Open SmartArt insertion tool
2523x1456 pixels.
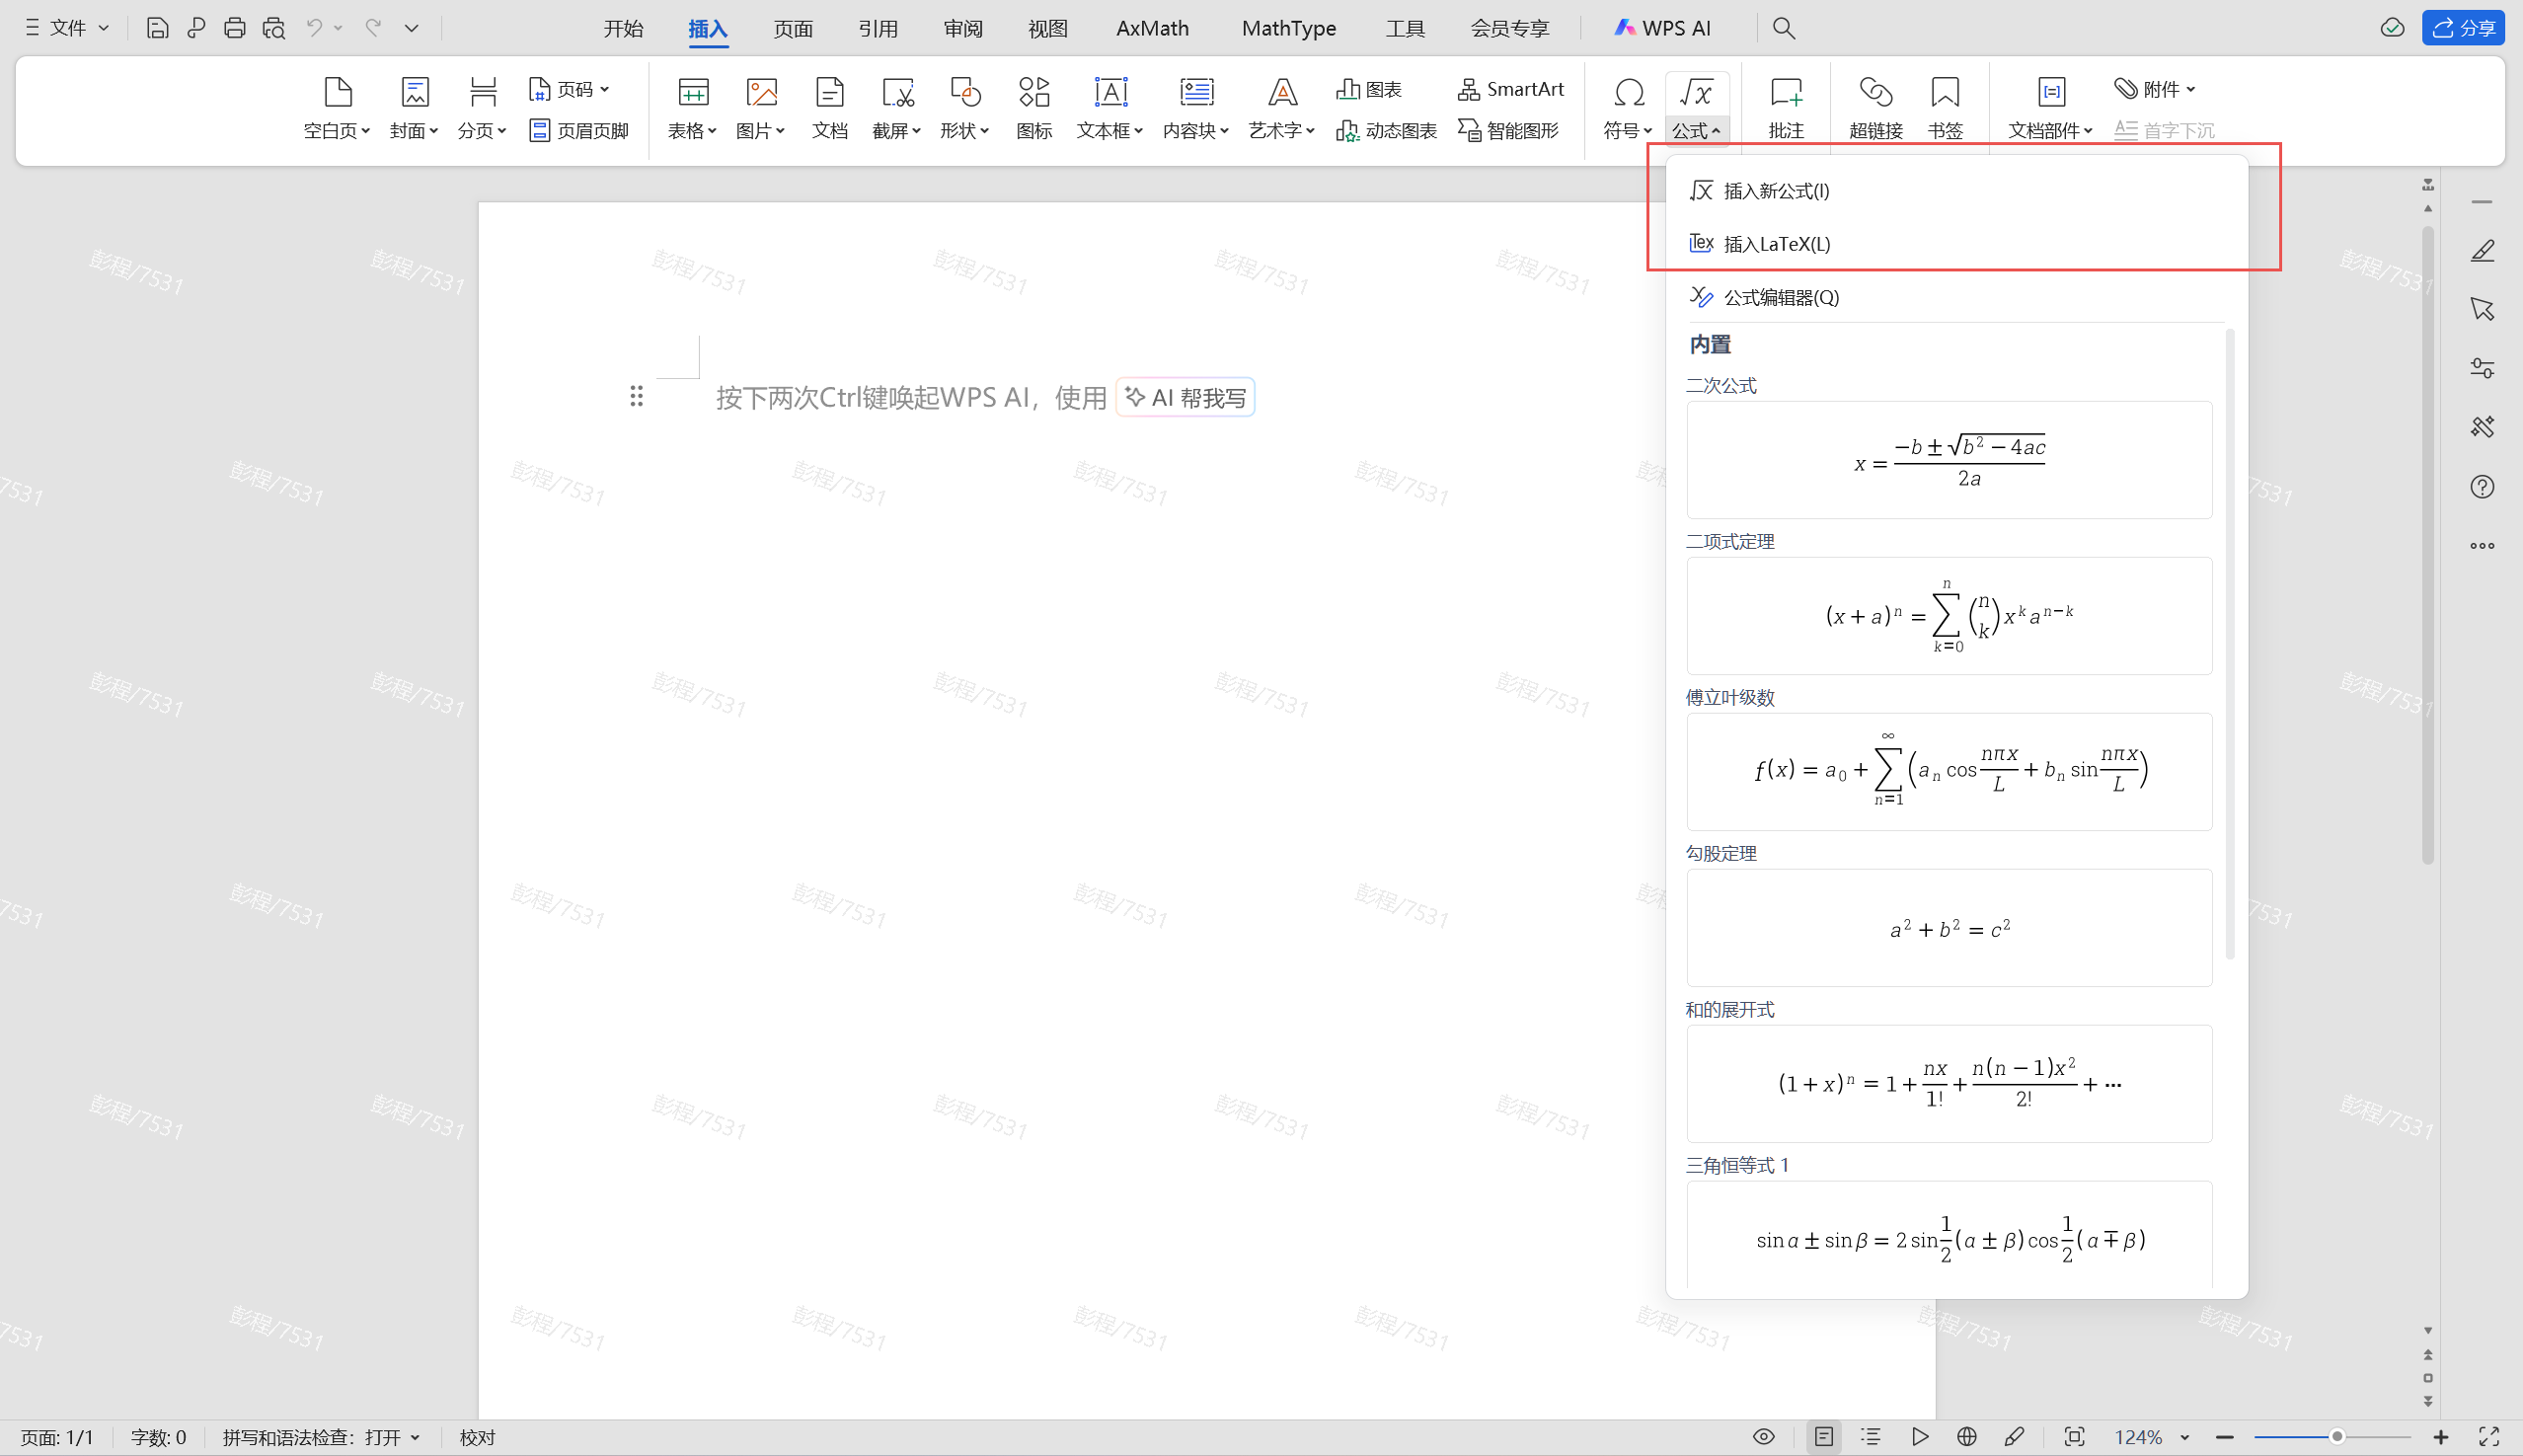(x=1510, y=89)
